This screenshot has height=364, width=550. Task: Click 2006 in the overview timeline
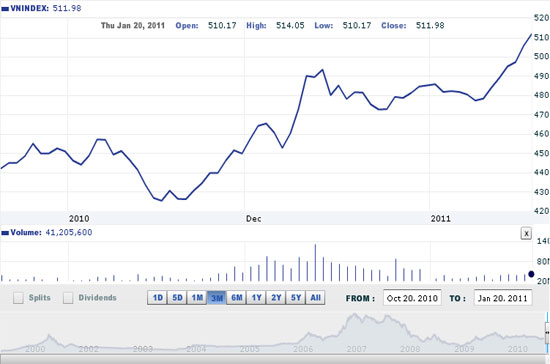[x=303, y=349]
